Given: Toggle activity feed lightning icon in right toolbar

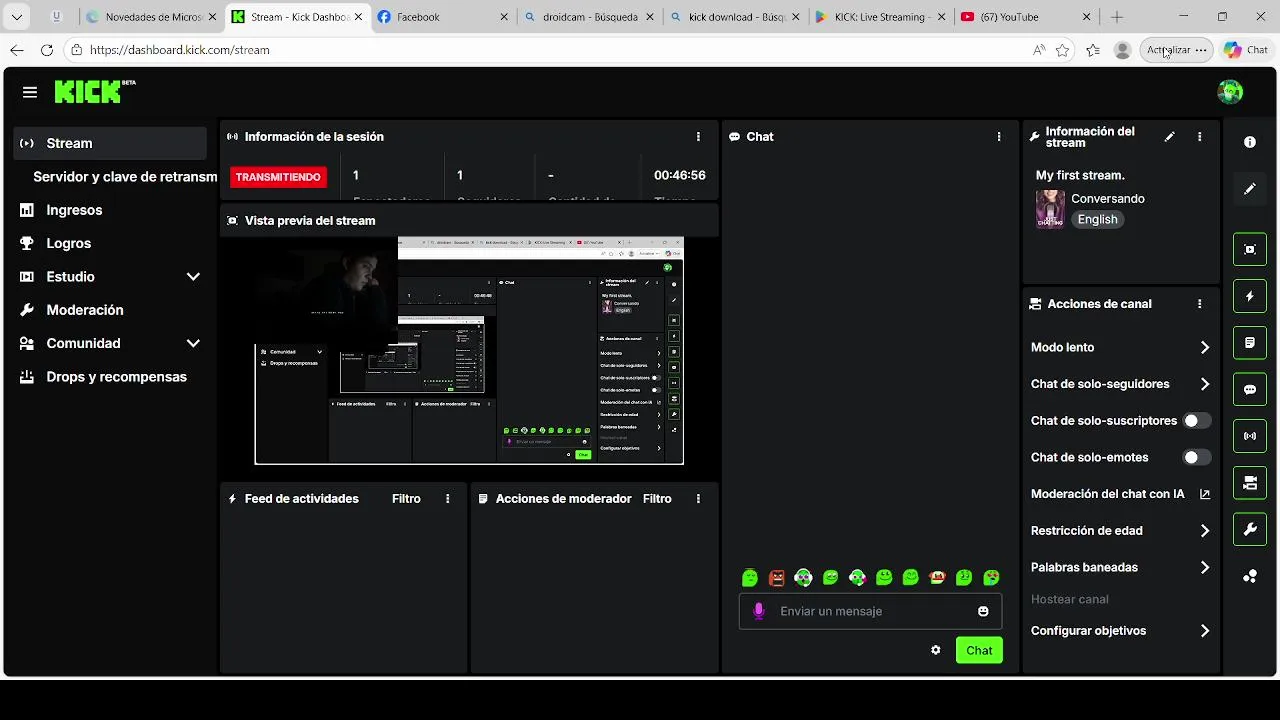Looking at the screenshot, I should point(1250,296).
